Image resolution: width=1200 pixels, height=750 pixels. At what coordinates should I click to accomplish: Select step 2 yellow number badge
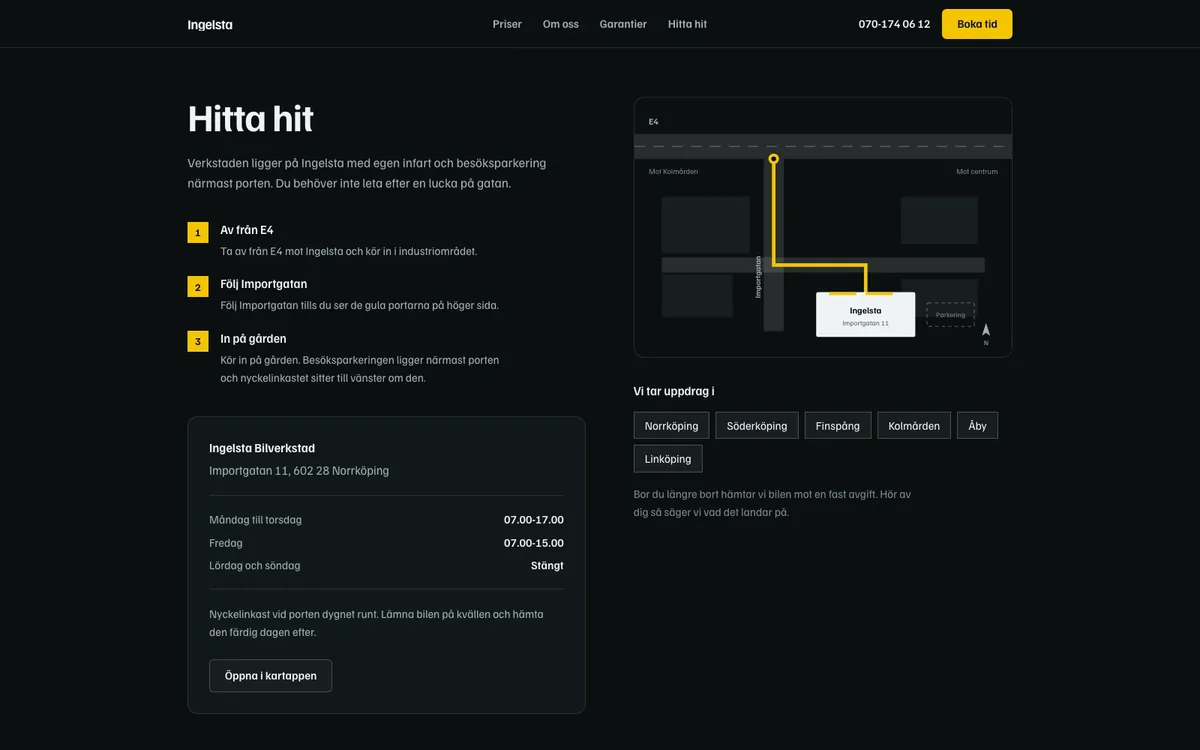(x=198, y=287)
